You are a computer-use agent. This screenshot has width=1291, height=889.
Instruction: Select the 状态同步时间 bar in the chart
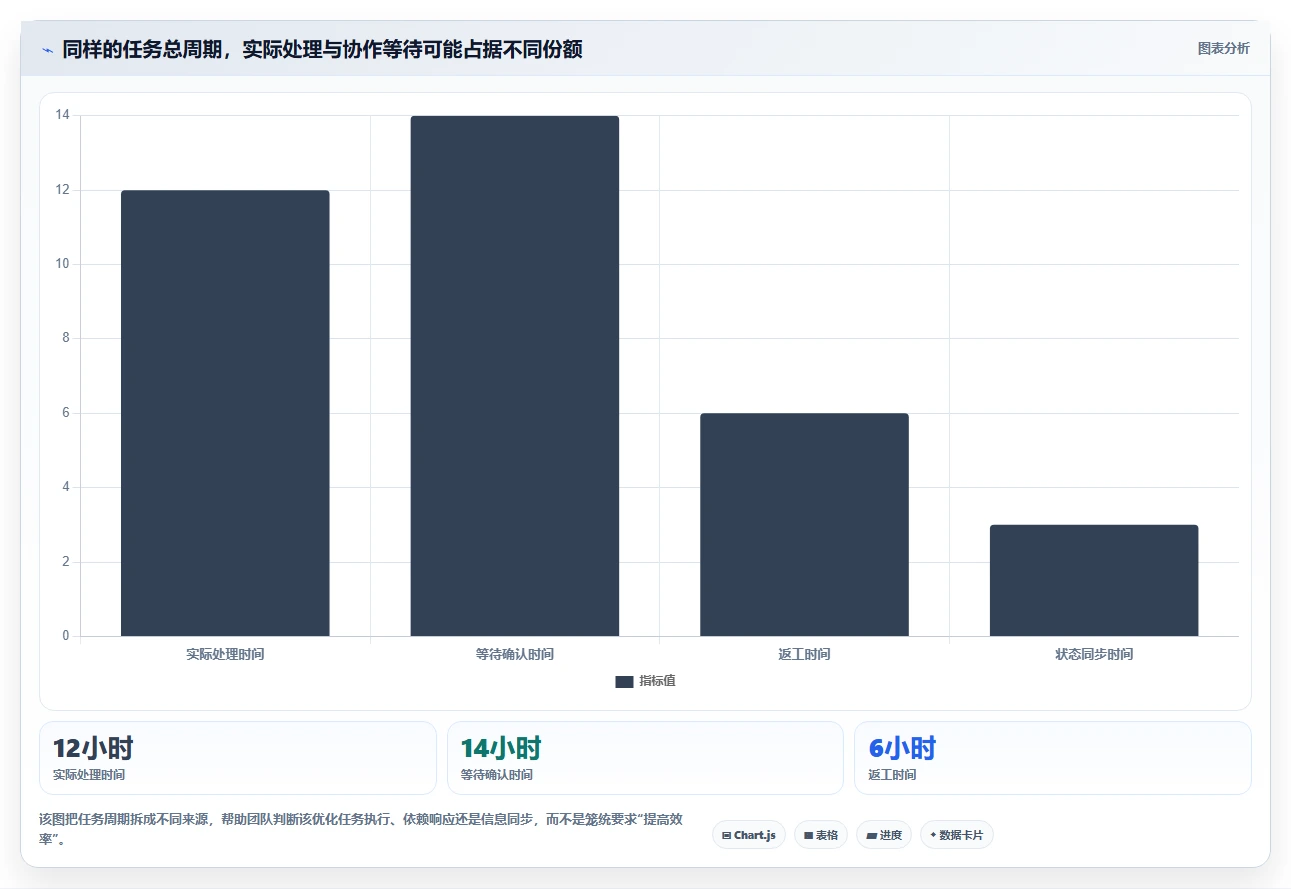[x=1094, y=580]
